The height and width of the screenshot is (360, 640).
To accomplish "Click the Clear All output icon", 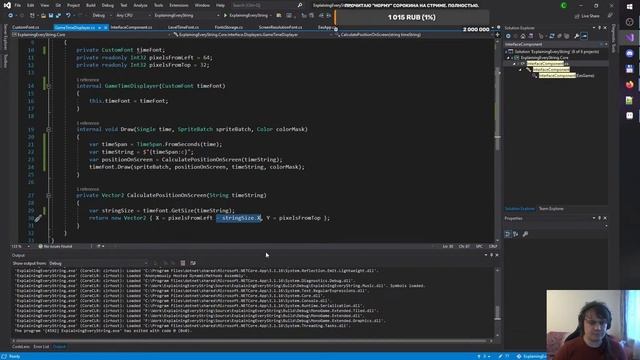I will 183,263.
